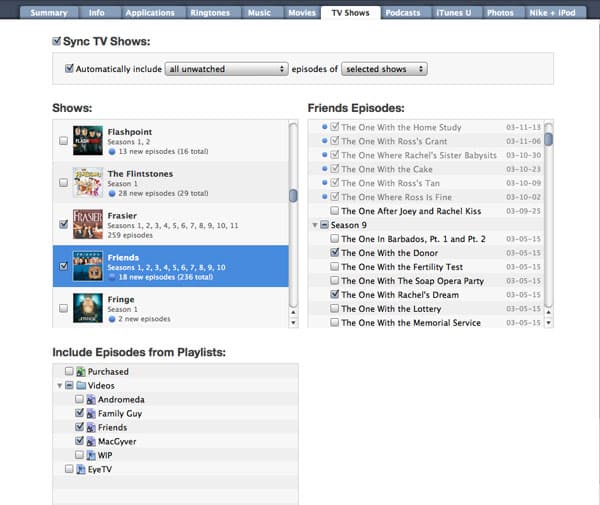The height and width of the screenshot is (505, 600).
Task: Click the Flashpoint artwork thumbnail
Action: coord(88,140)
